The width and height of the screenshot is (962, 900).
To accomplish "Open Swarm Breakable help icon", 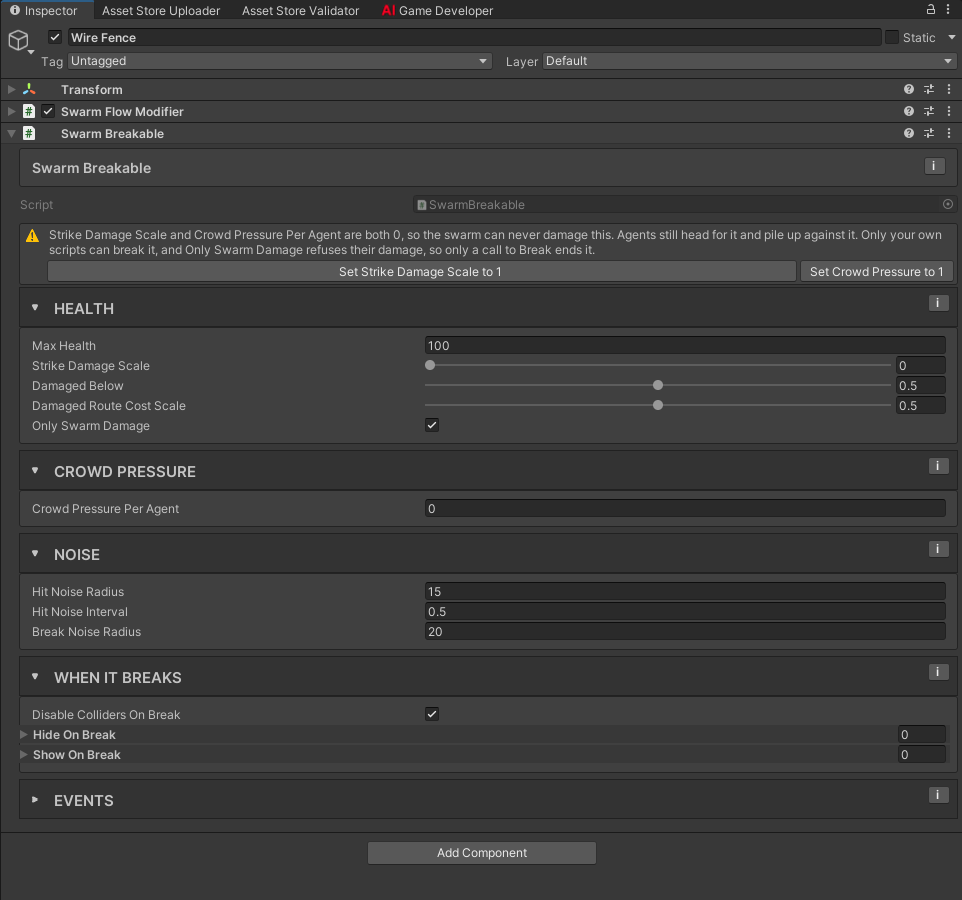I will coord(909,133).
